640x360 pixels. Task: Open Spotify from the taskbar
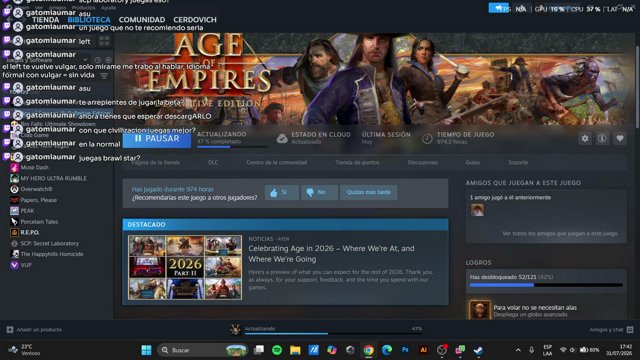277,350
